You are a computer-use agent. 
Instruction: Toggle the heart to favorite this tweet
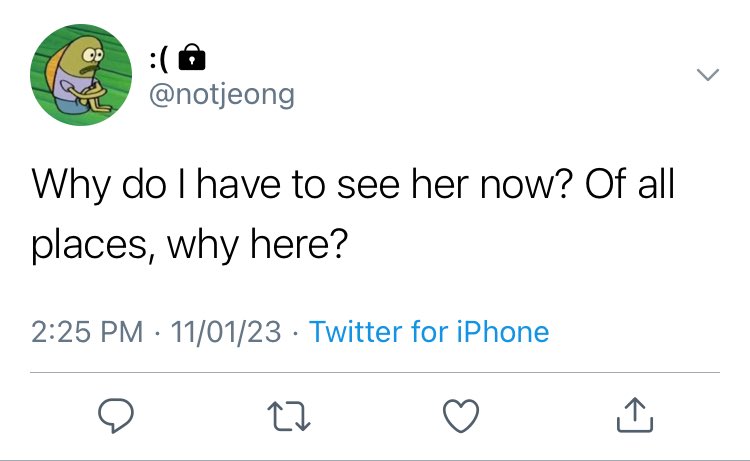pos(461,416)
